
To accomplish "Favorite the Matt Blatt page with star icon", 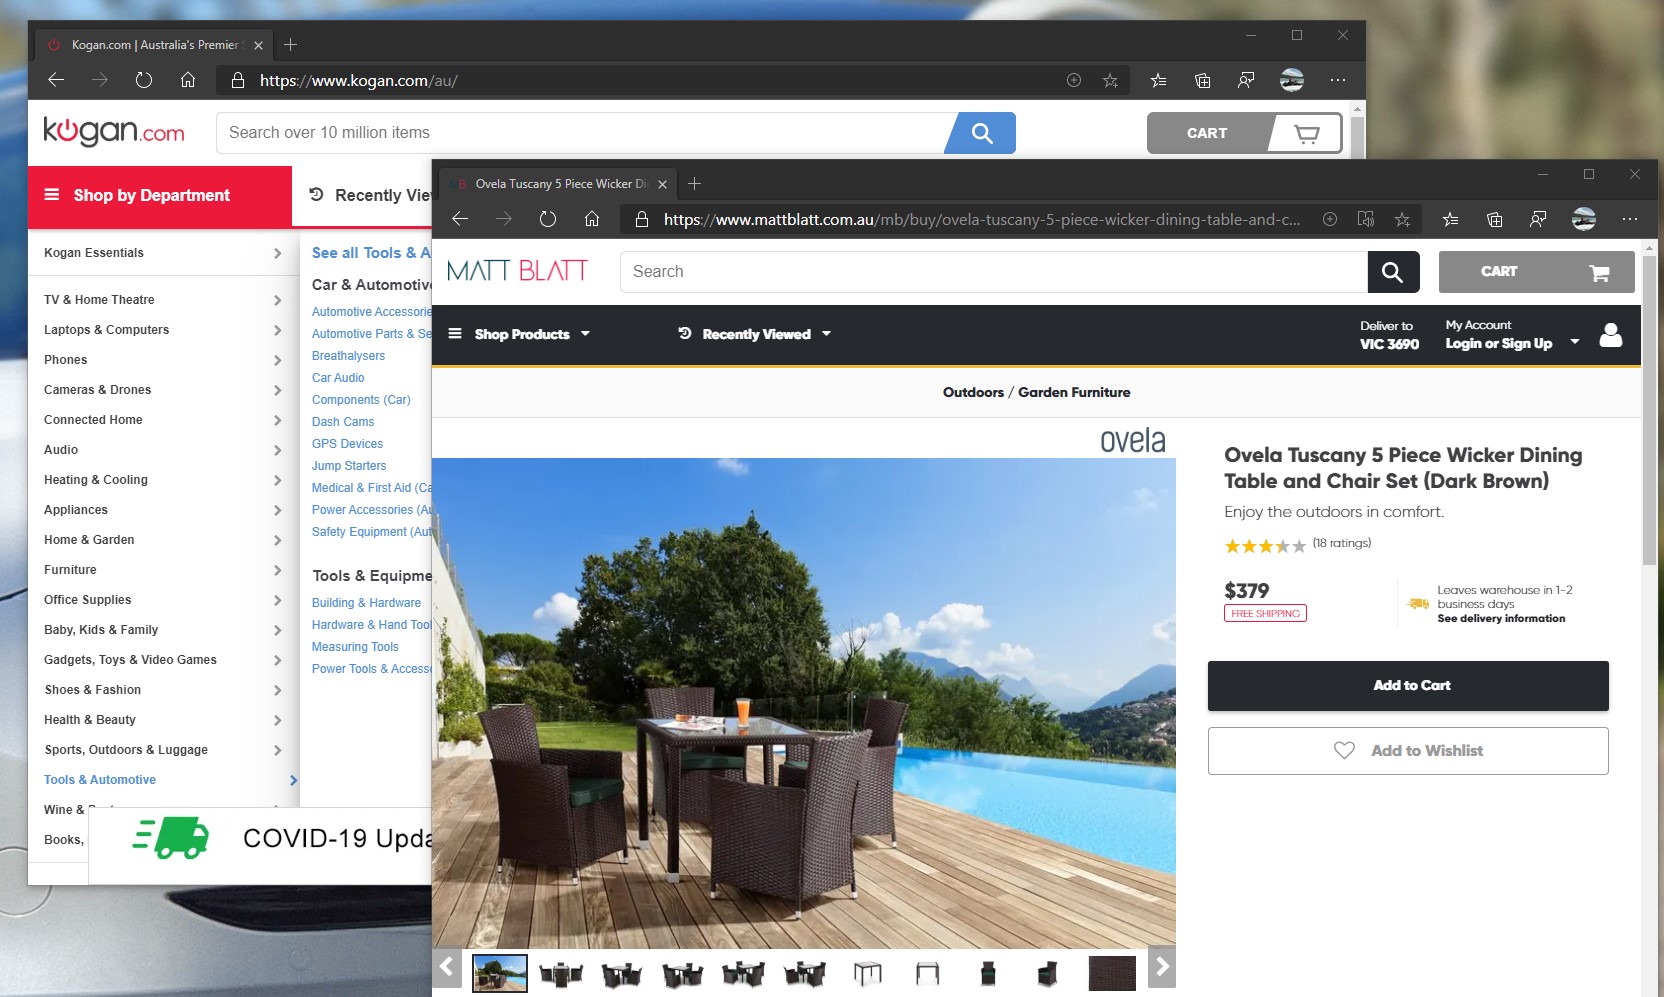I will (x=1402, y=219).
